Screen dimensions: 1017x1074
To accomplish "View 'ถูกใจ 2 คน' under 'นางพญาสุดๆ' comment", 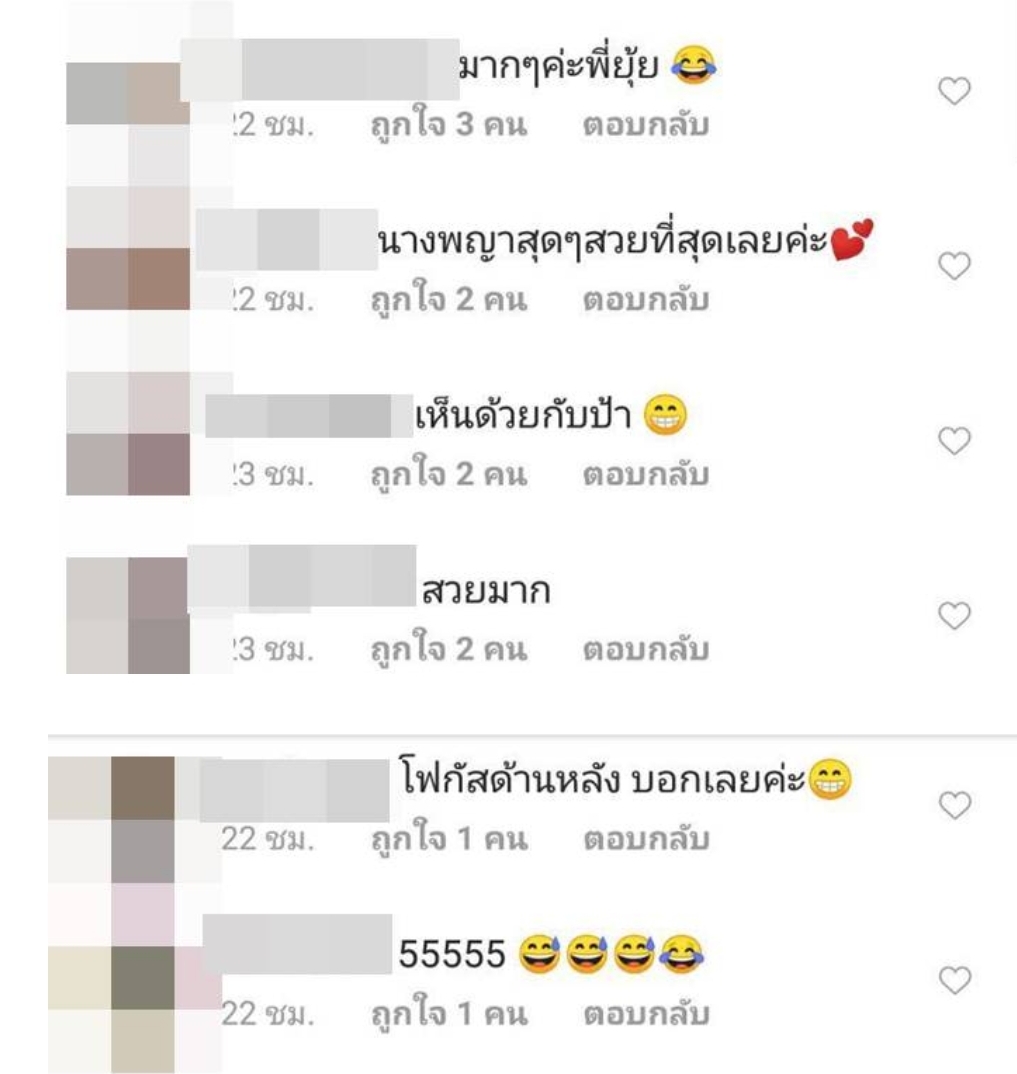I will point(449,300).
